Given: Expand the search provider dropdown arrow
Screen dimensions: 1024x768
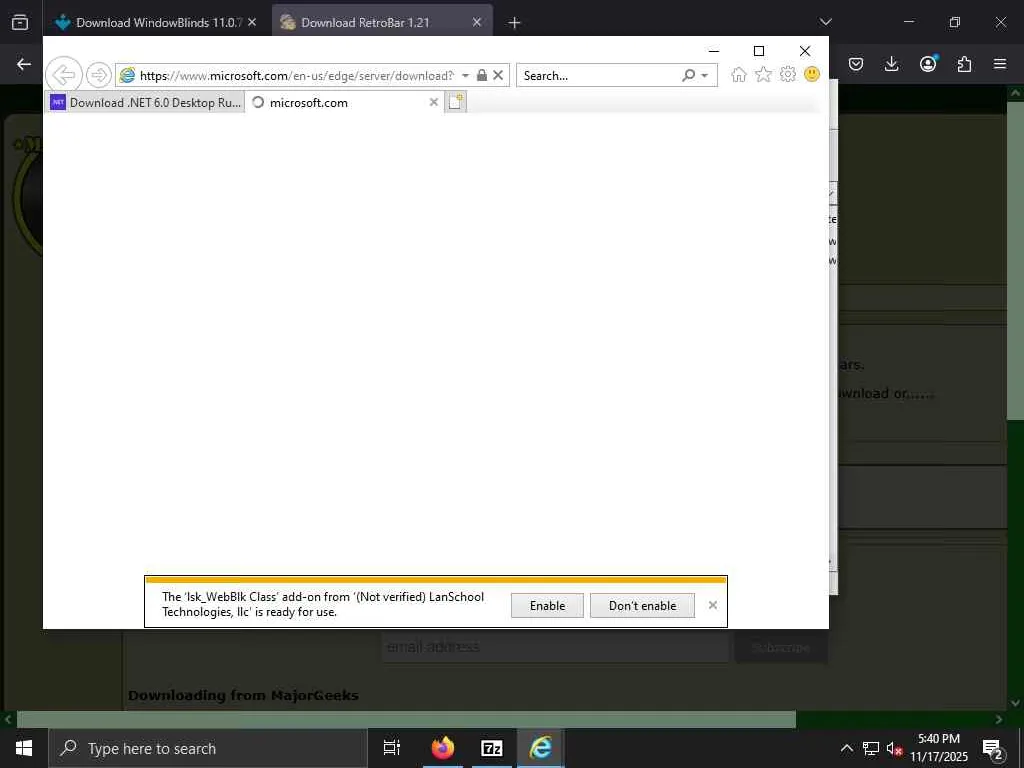Looking at the screenshot, I should point(705,76).
